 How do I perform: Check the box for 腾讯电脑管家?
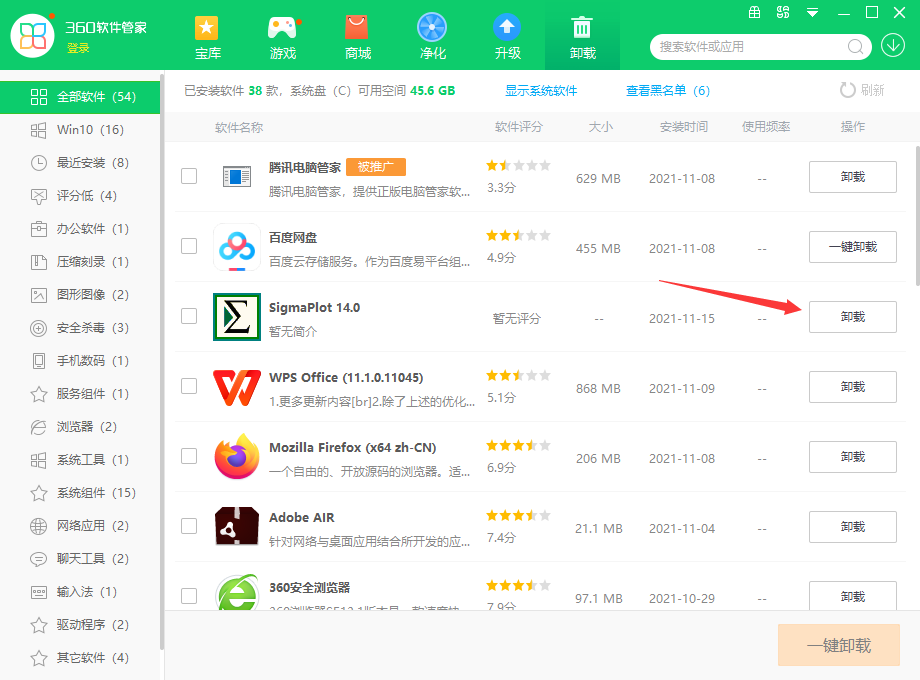(189, 176)
